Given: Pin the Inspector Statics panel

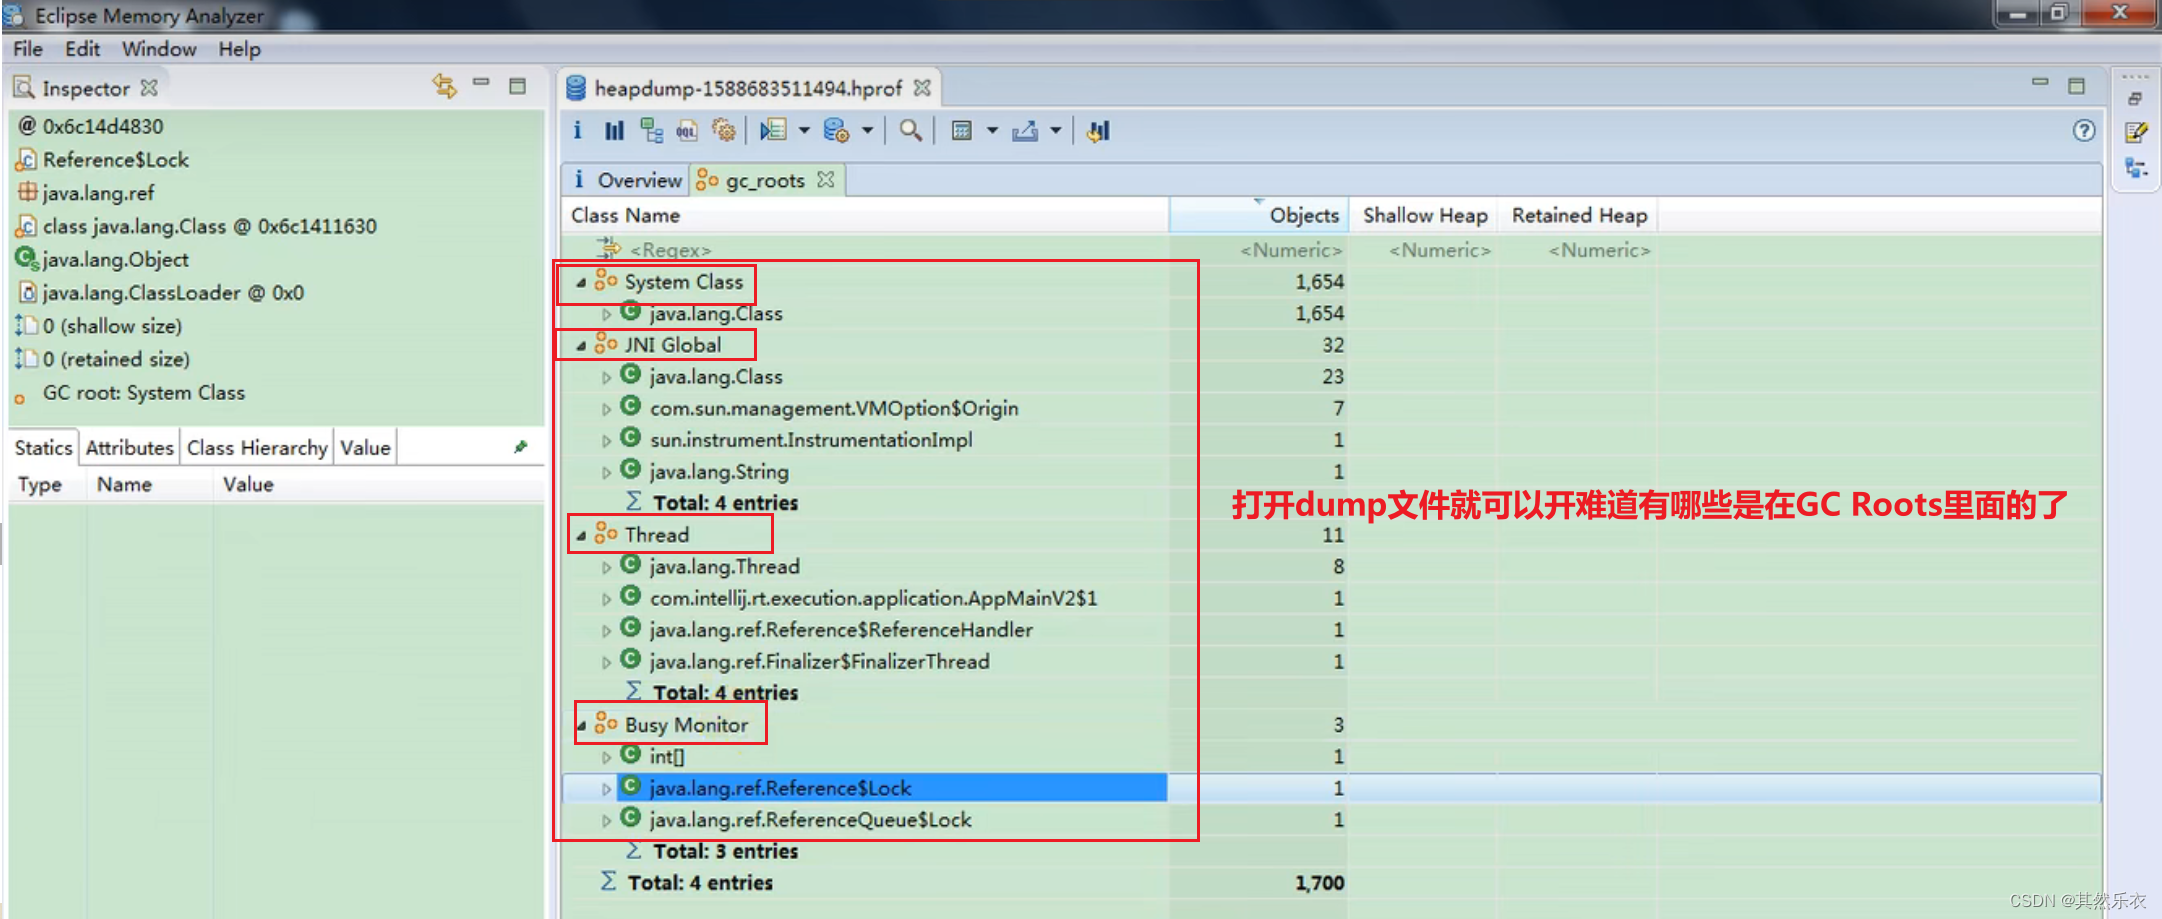Looking at the screenshot, I should (521, 447).
